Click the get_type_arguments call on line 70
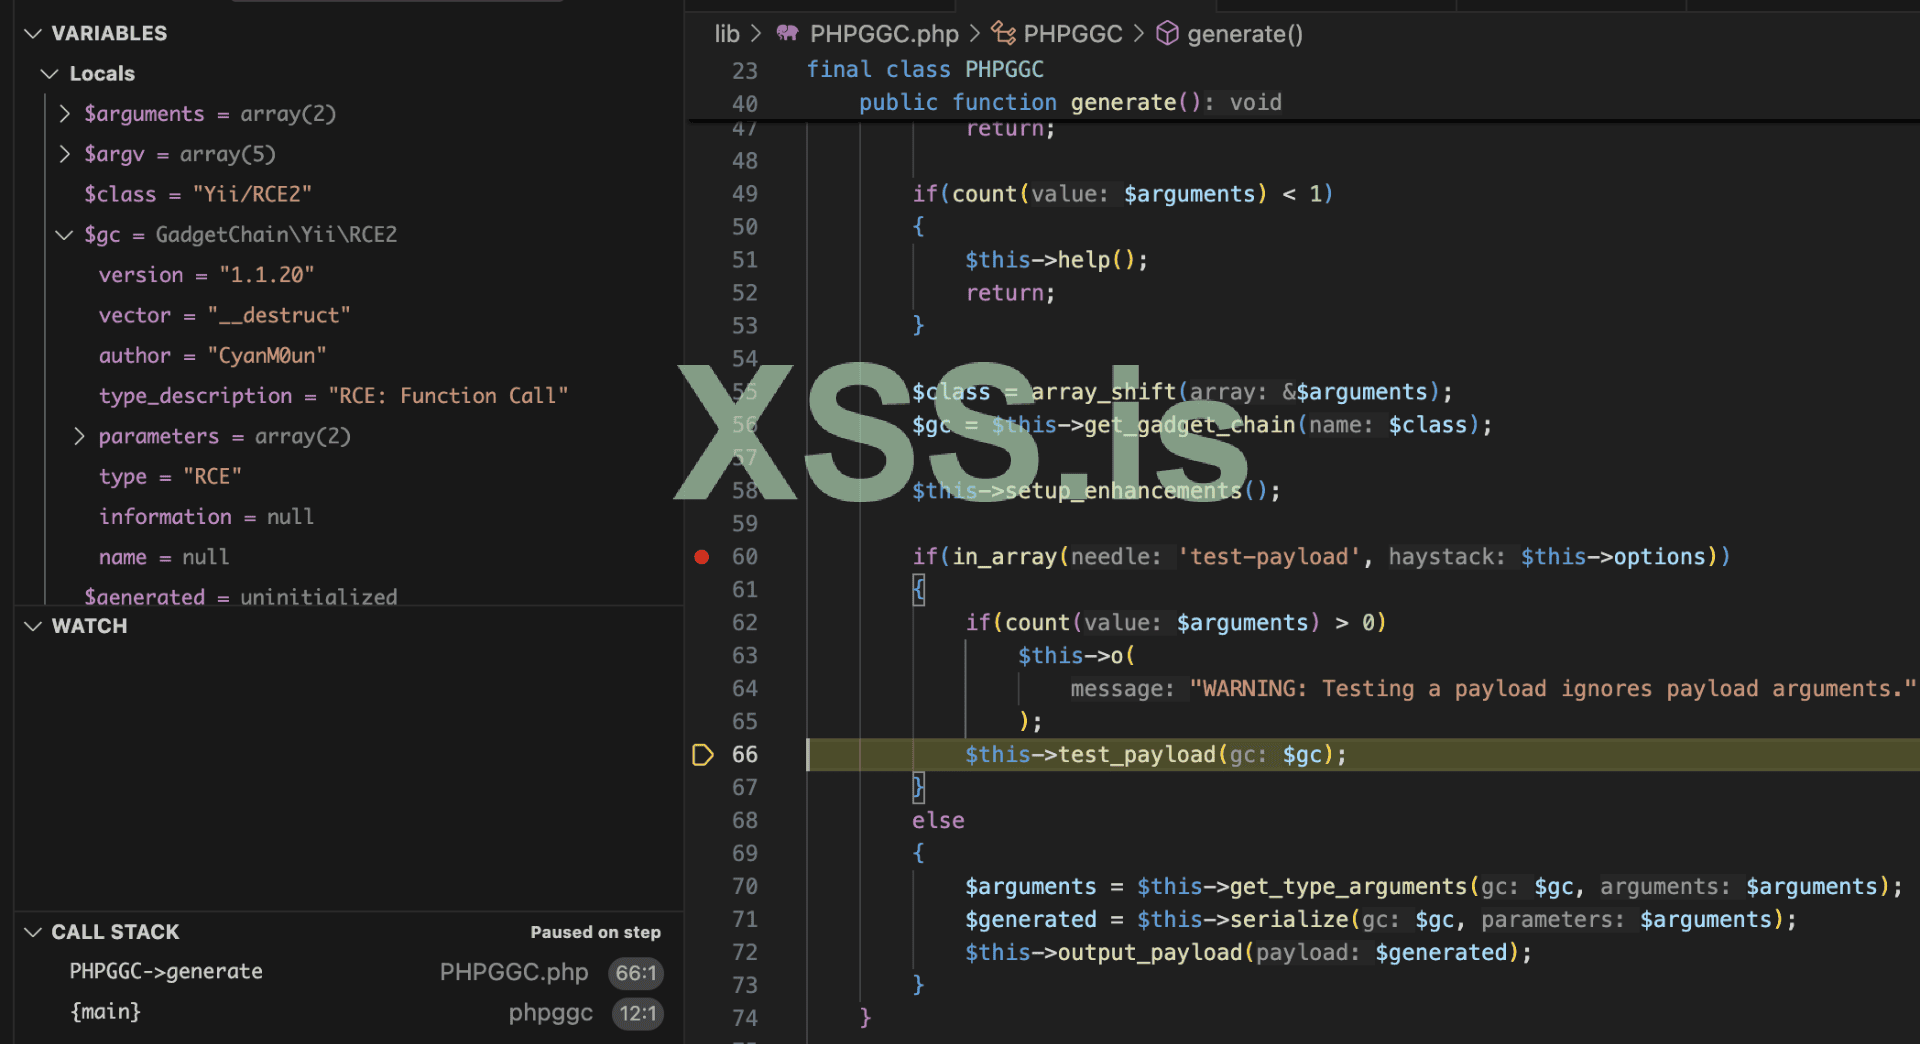Image resolution: width=1920 pixels, height=1044 pixels. coord(1349,887)
